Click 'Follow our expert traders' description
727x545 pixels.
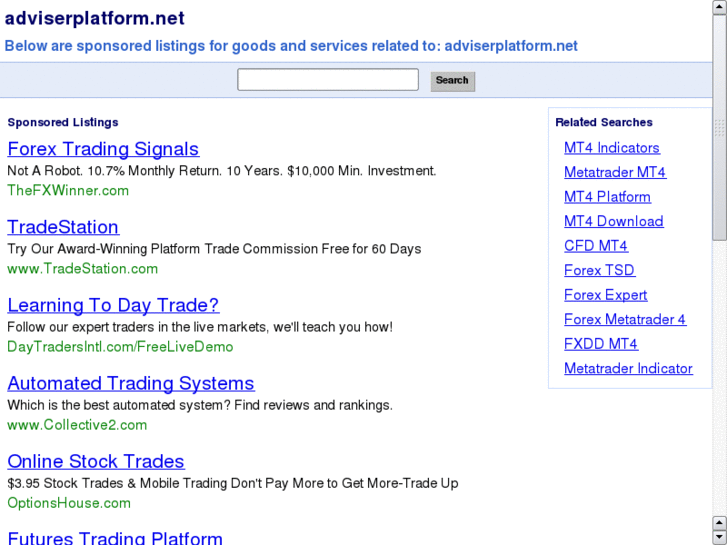coord(200,327)
